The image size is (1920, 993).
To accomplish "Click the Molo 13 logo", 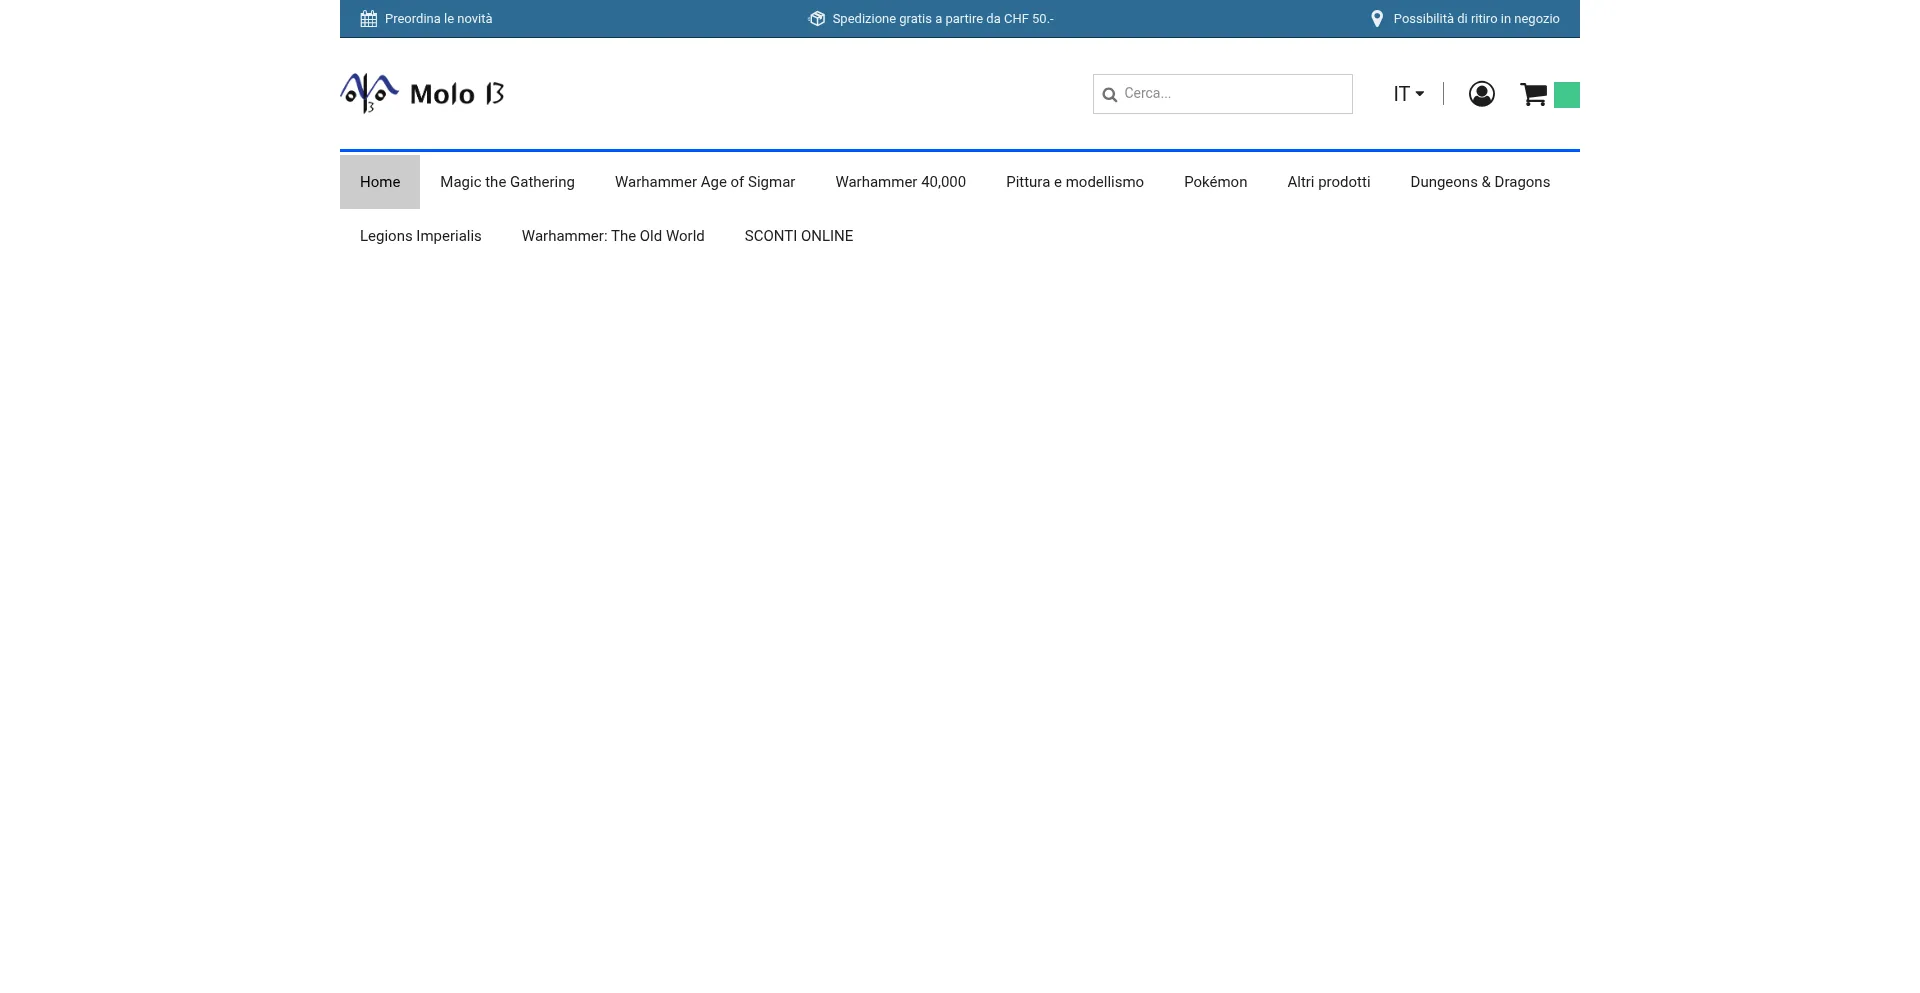I will [422, 94].
